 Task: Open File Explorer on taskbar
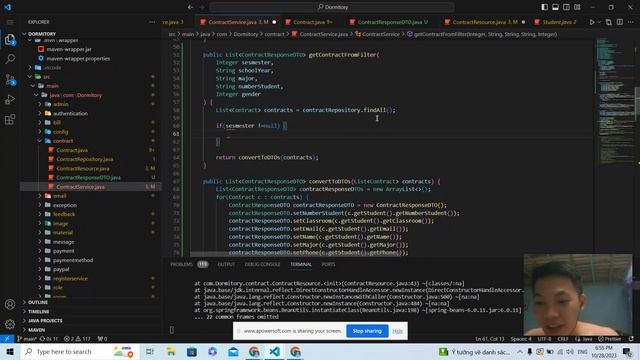click(x=171, y=351)
